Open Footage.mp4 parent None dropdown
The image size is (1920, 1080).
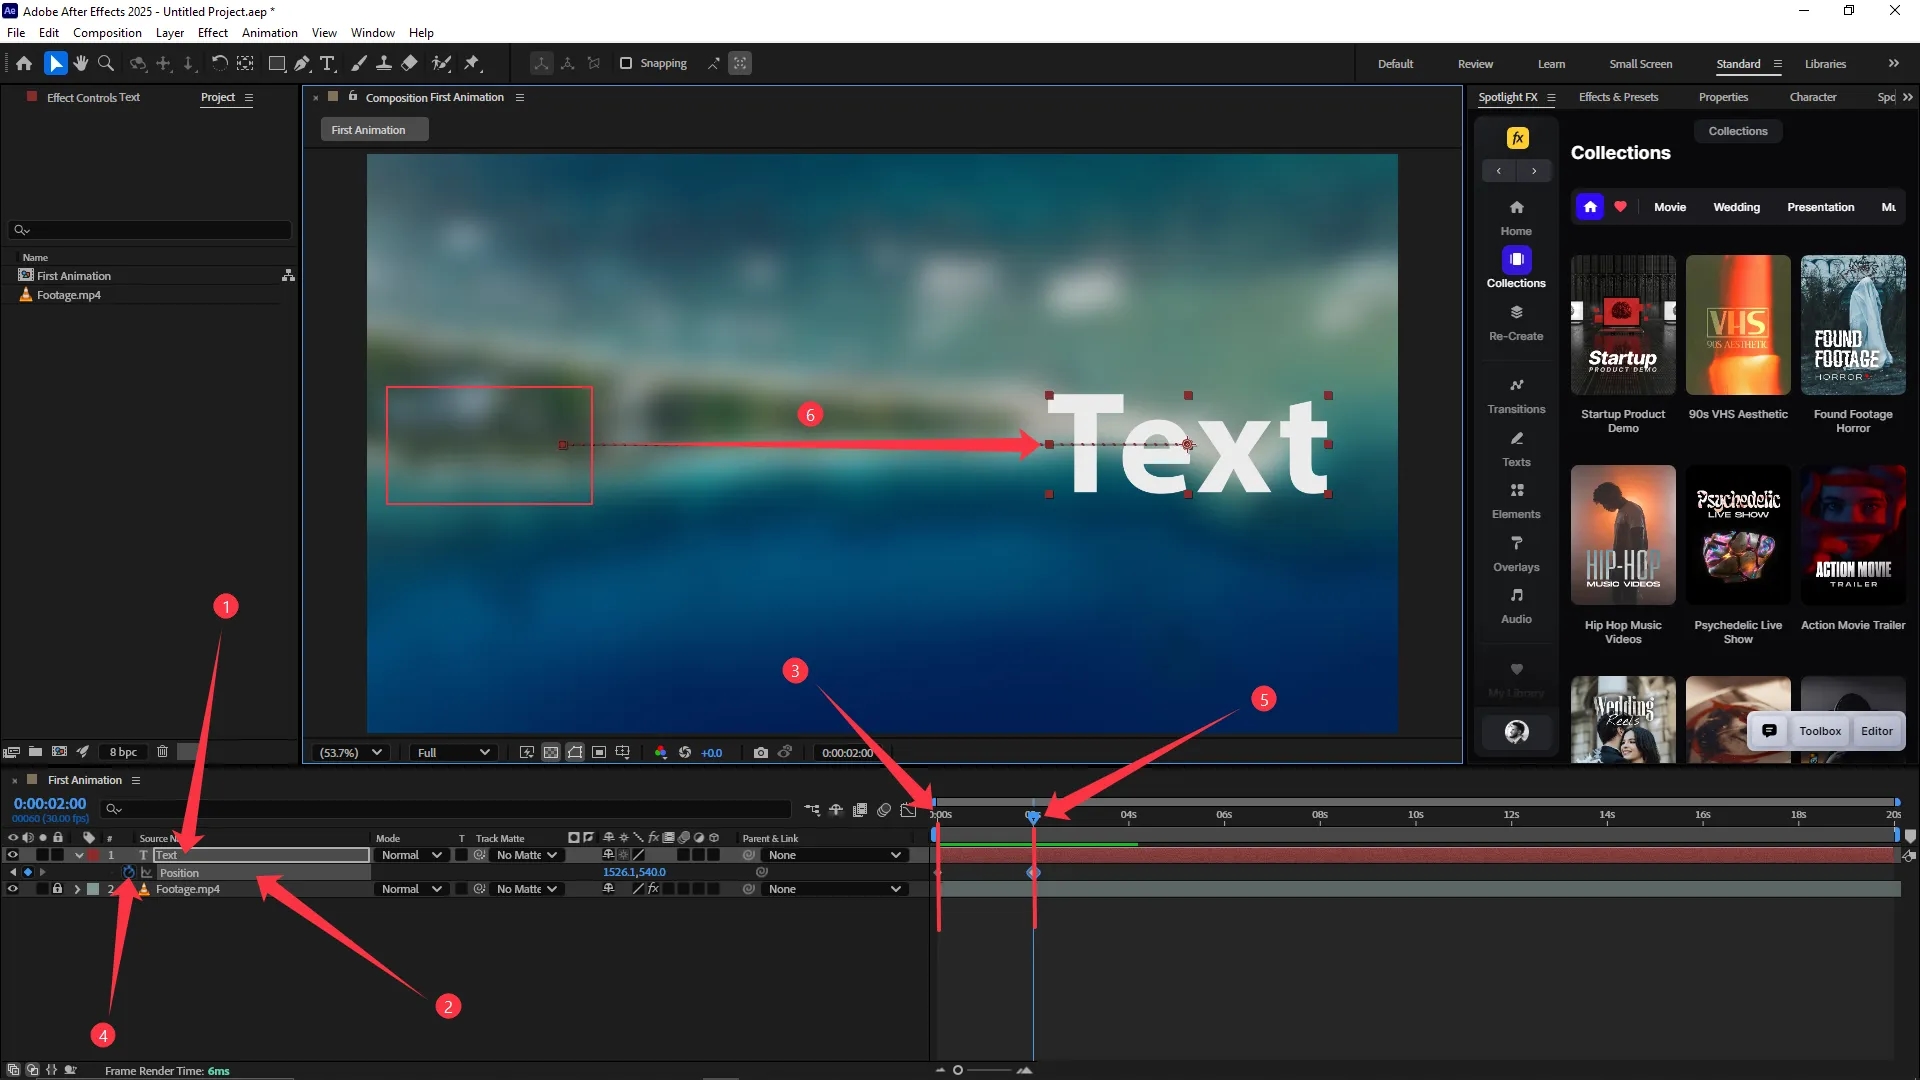(x=835, y=889)
